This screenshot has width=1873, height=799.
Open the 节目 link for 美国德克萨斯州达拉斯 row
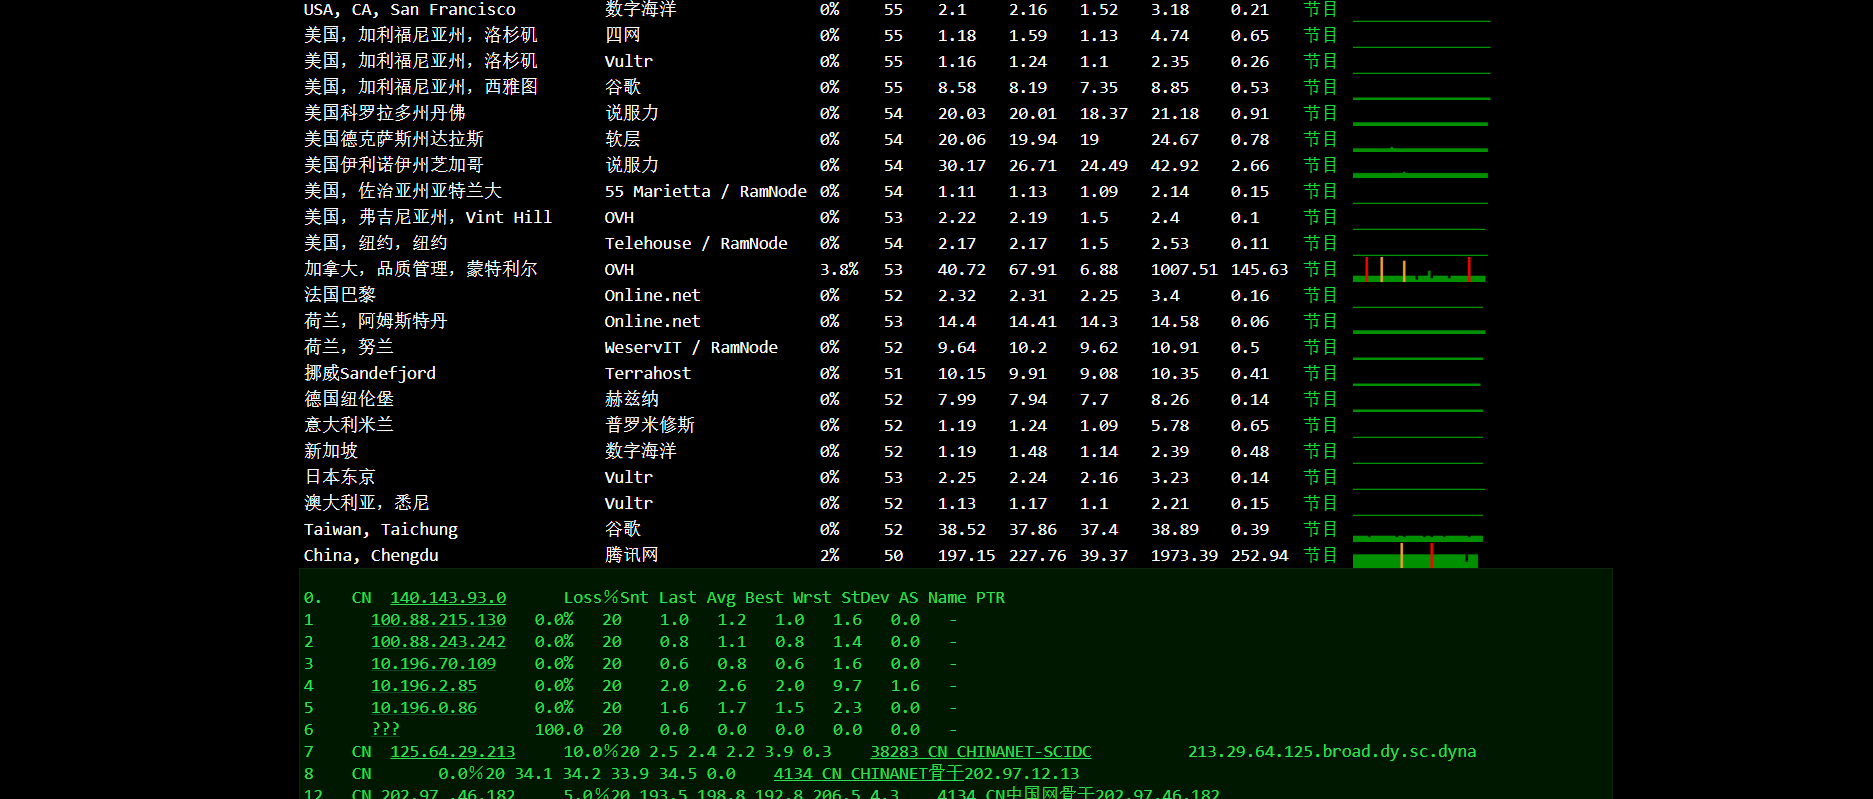[x=1320, y=139]
